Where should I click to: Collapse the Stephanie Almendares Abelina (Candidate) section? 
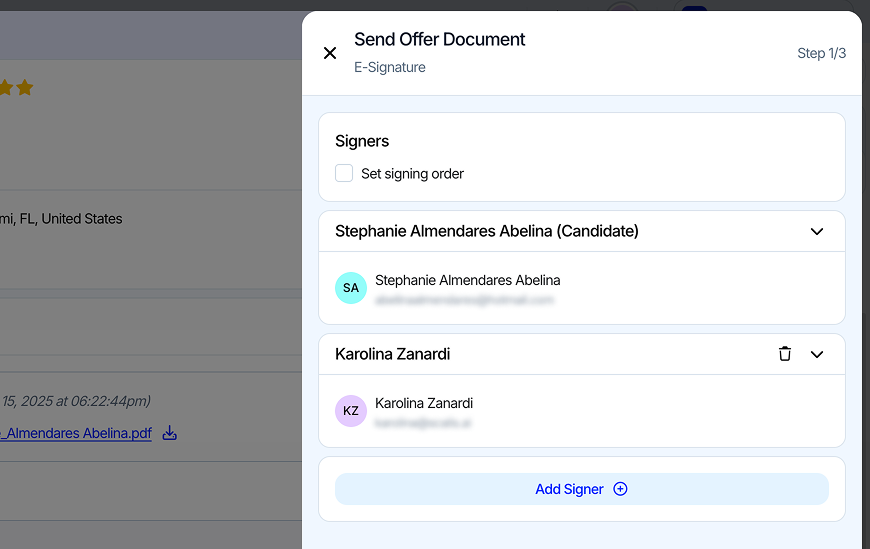point(817,231)
